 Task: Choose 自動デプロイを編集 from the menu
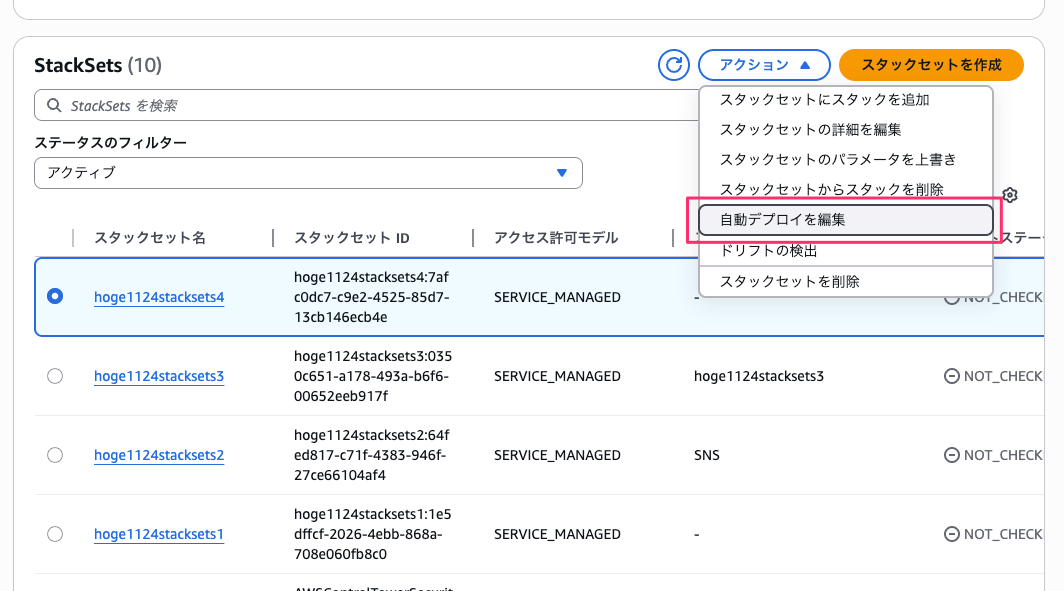pyautogui.click(x=844, y=219)
